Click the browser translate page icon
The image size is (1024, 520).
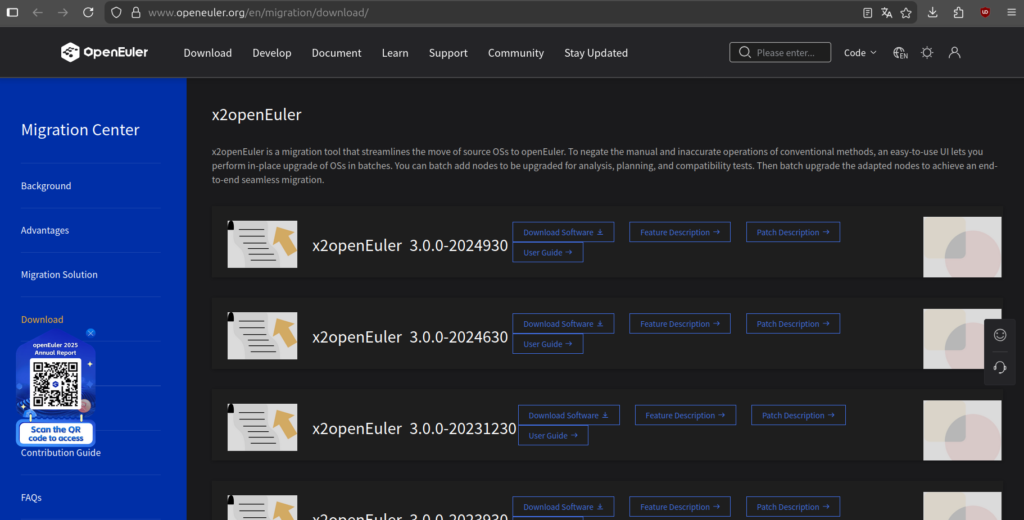886,13
